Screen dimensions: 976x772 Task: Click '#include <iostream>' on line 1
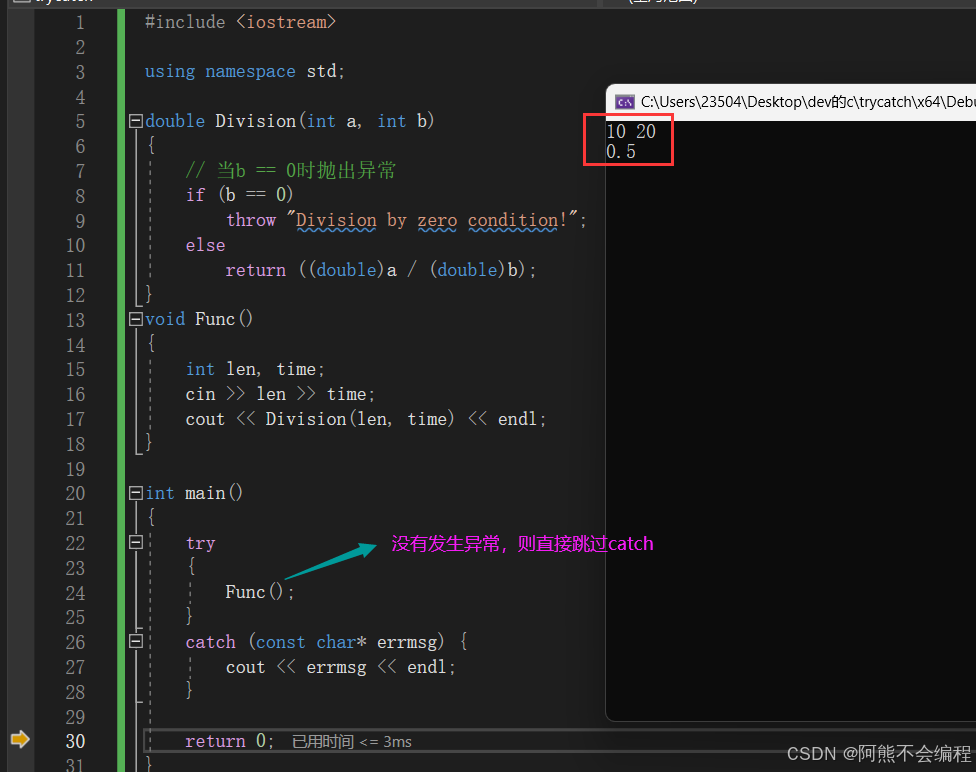240,22
